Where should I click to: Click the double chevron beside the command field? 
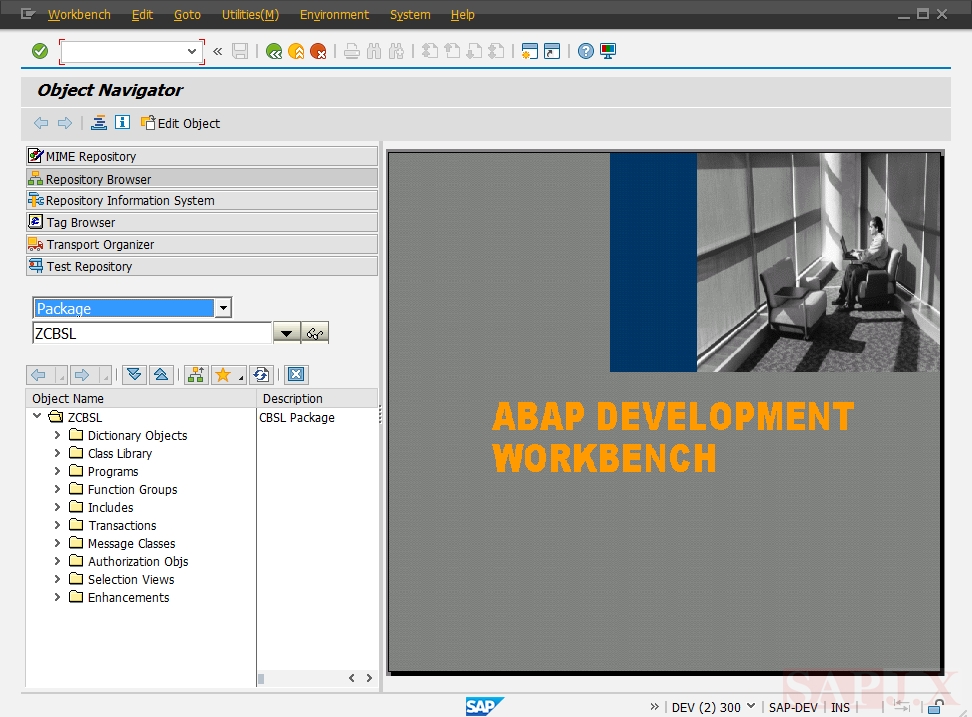(x=218, y=51)
